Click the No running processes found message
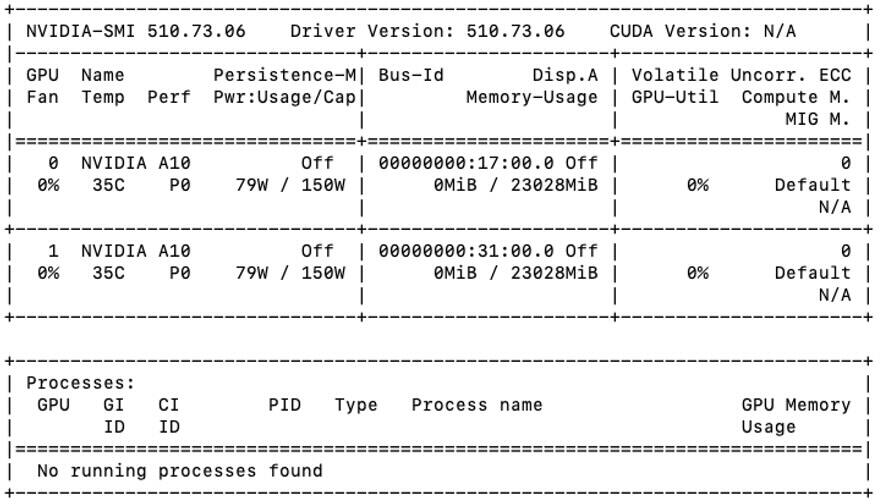Image resolution: width=880 pixels, height=504 pixels. click(180, 471)
